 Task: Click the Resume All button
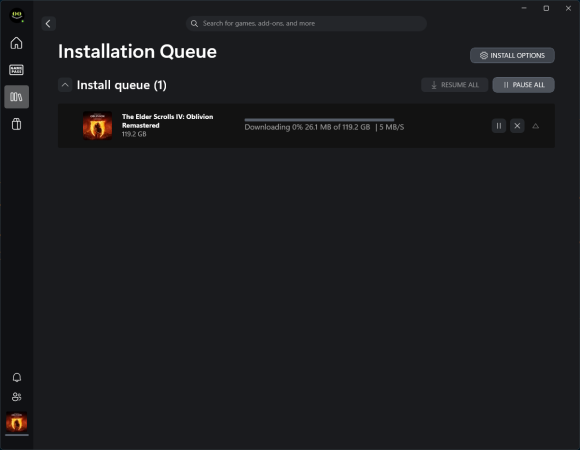tap(455, 85)
